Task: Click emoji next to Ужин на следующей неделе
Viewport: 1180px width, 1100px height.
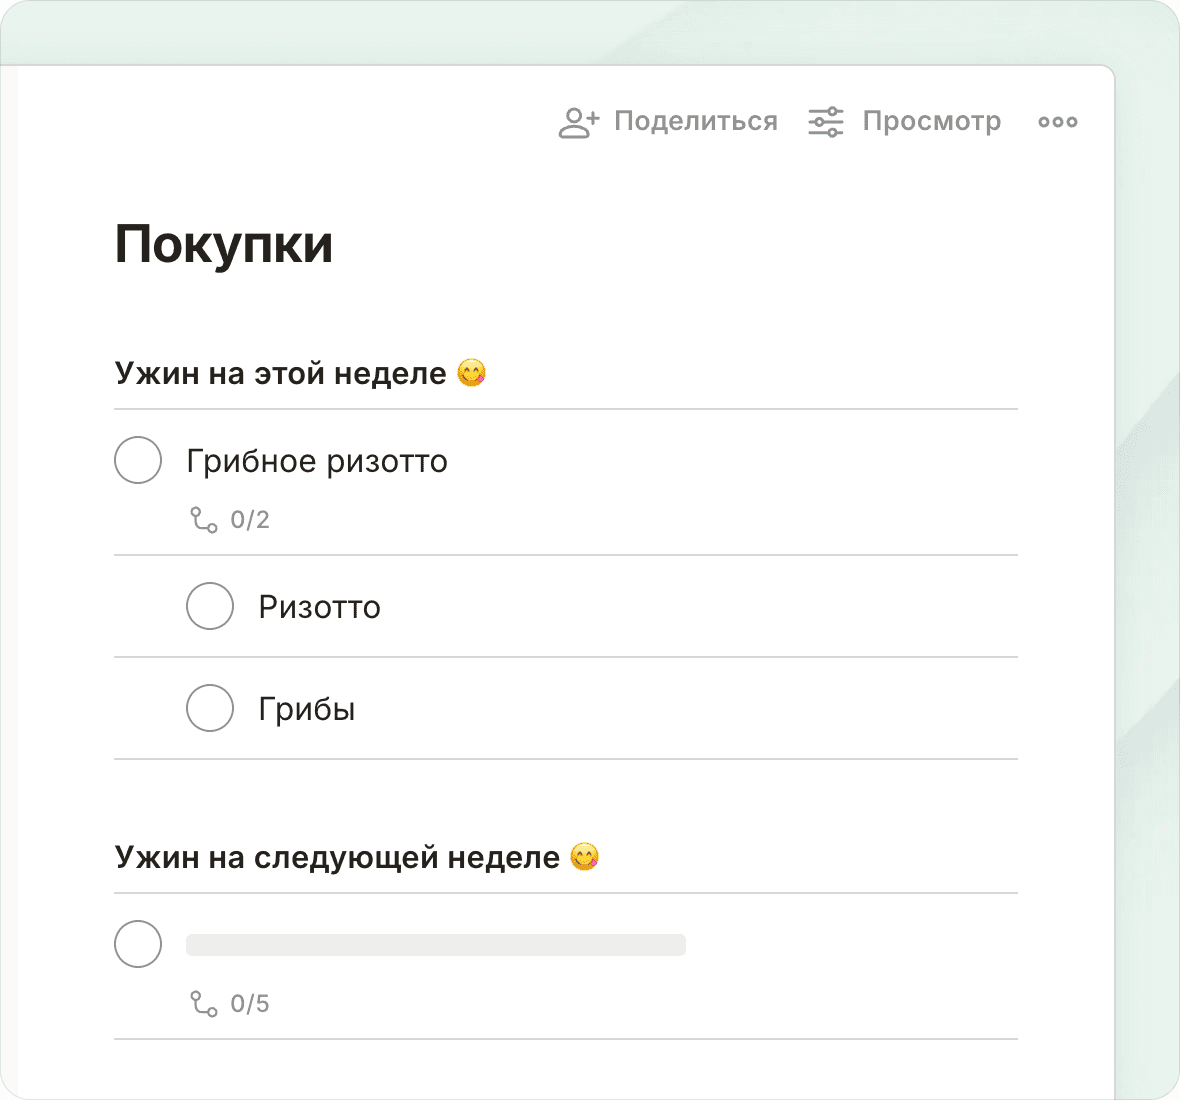Action: tap(584, 857)
